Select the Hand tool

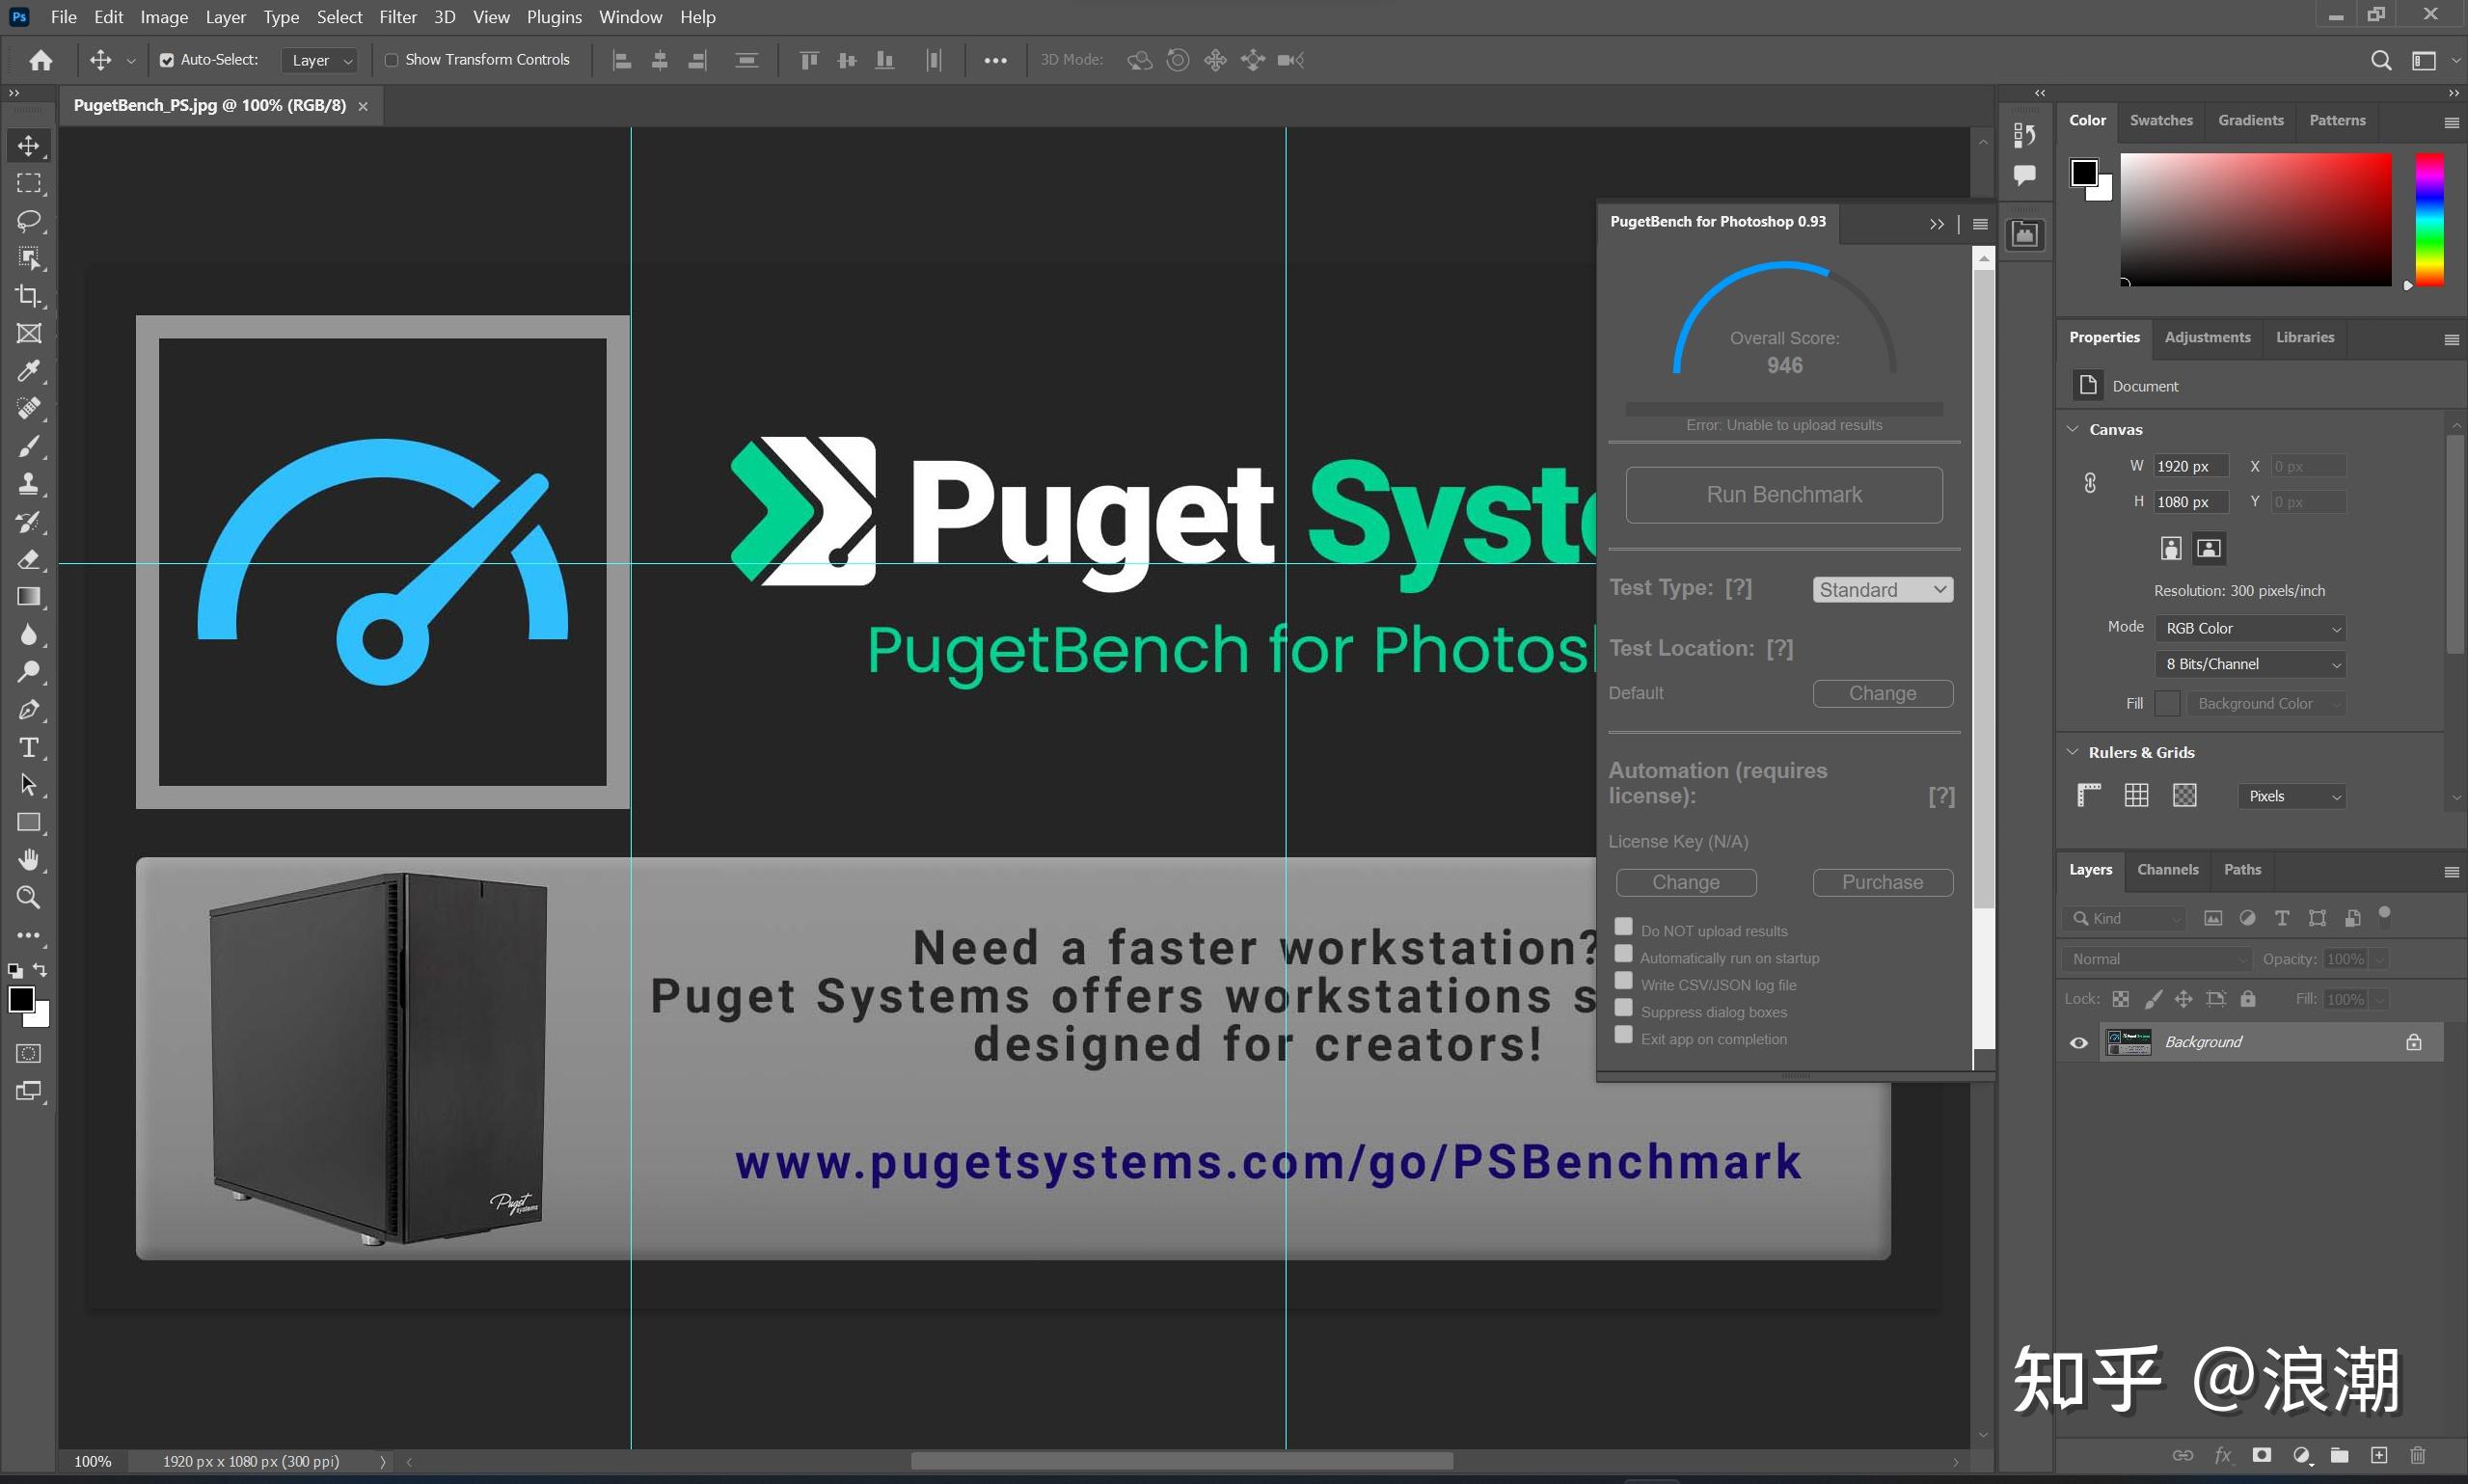pos(29,860)
